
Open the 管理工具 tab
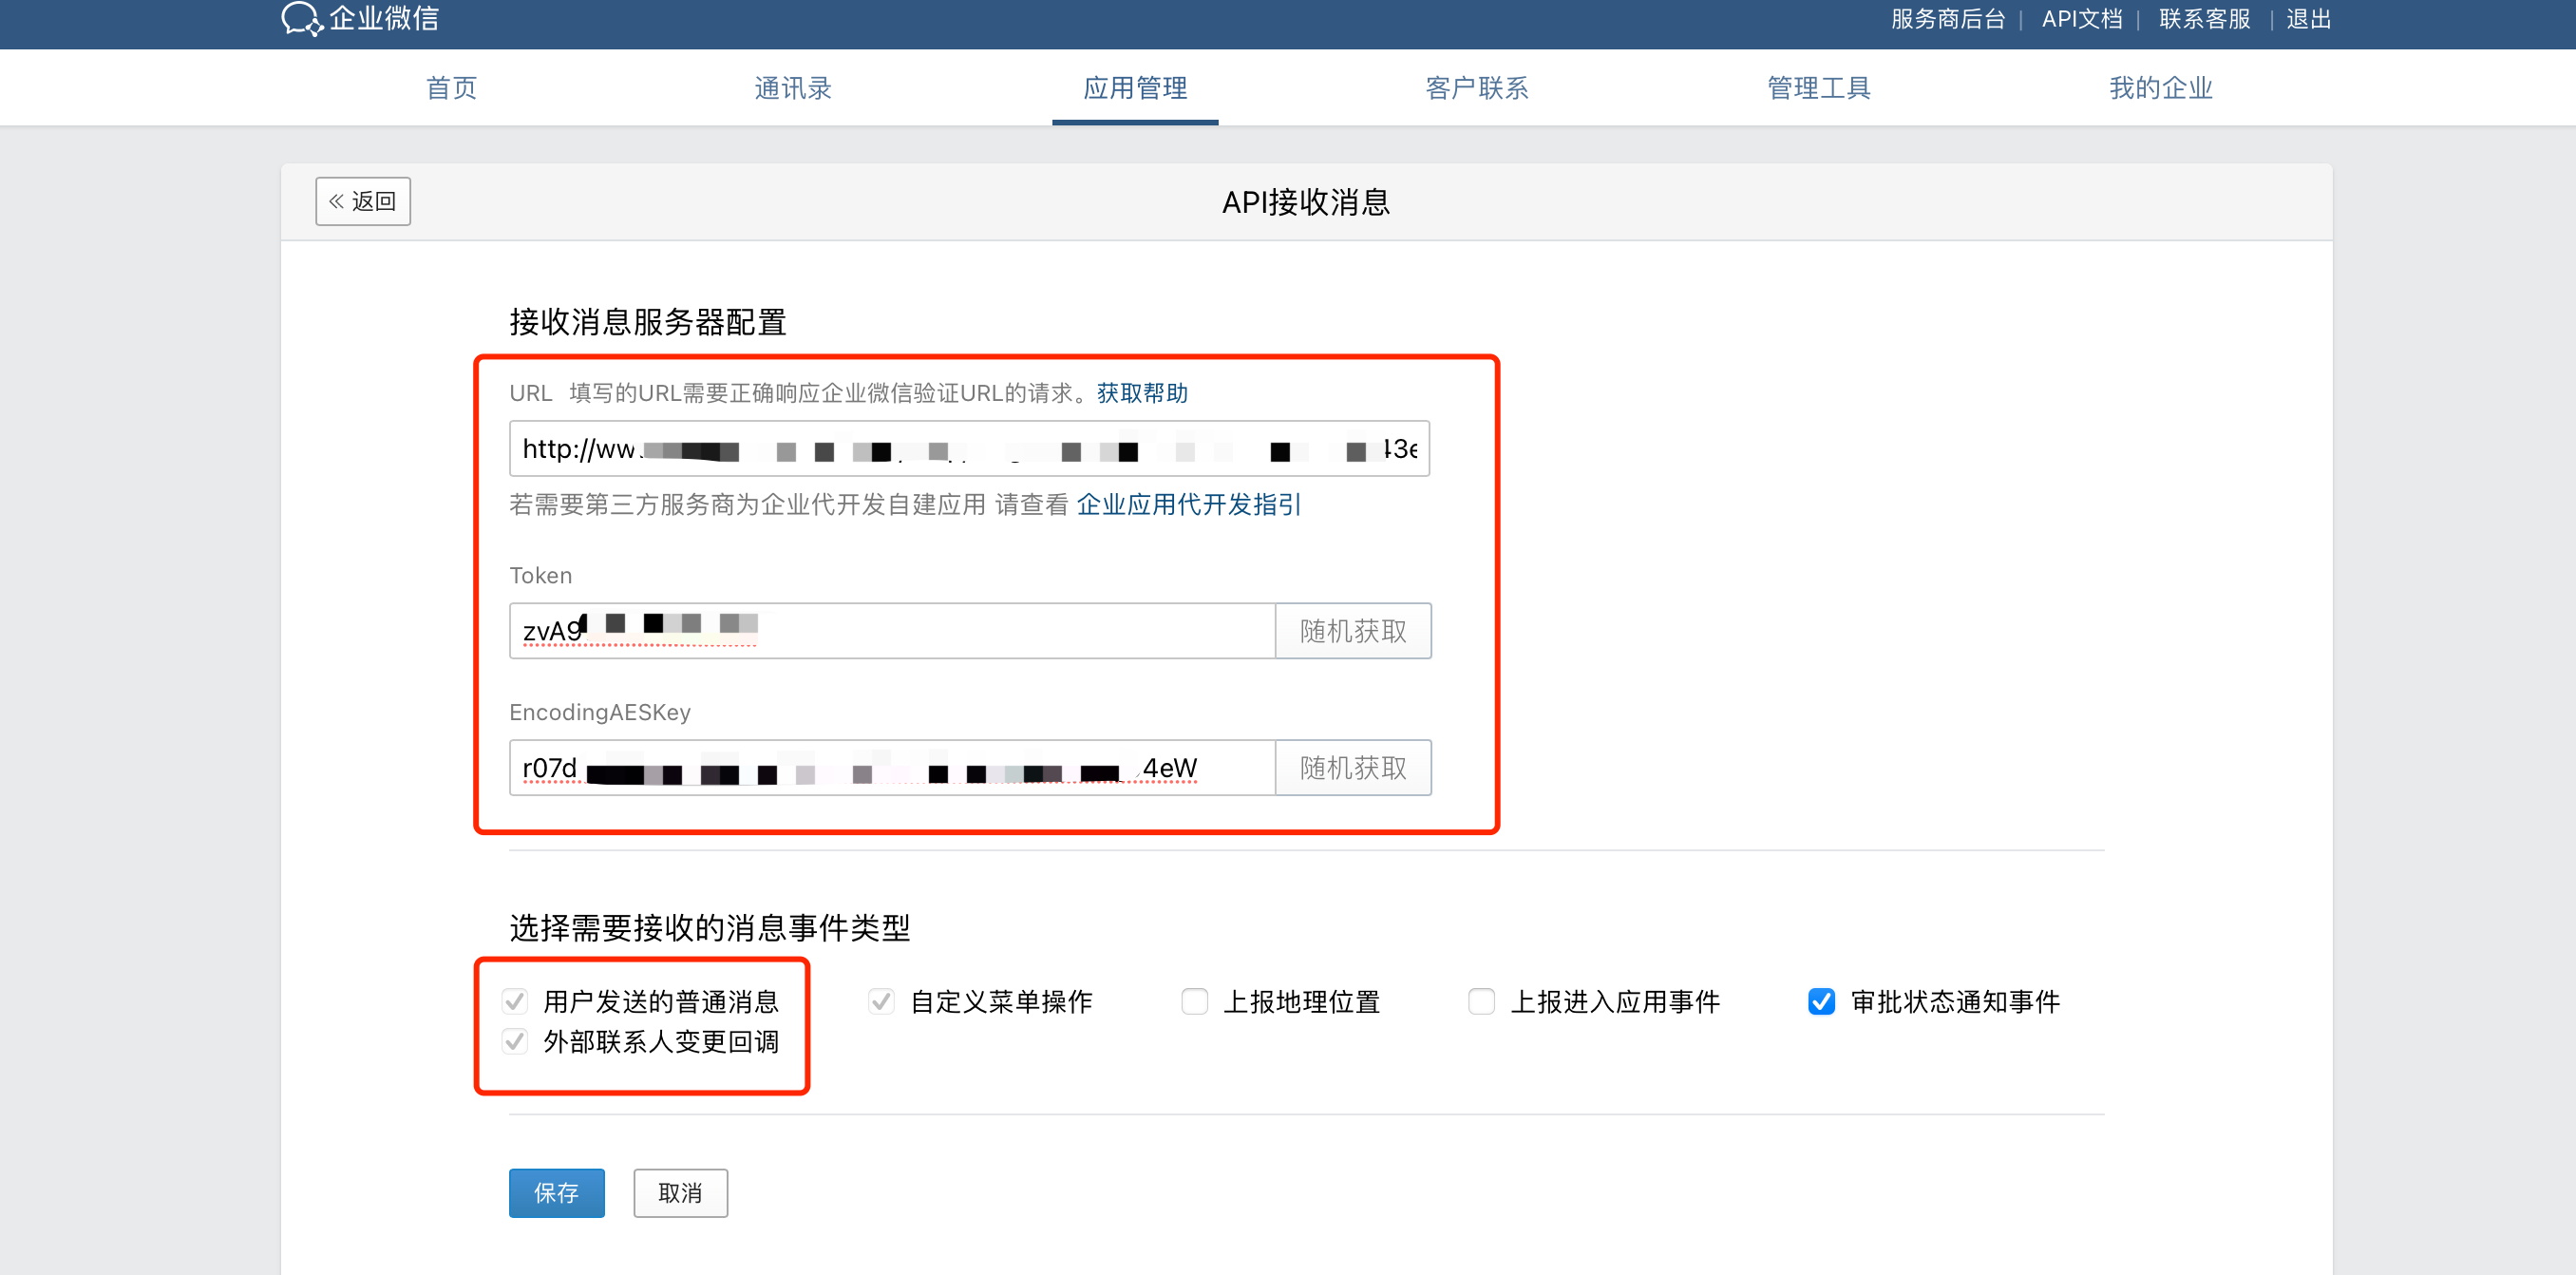(1819, 88)
